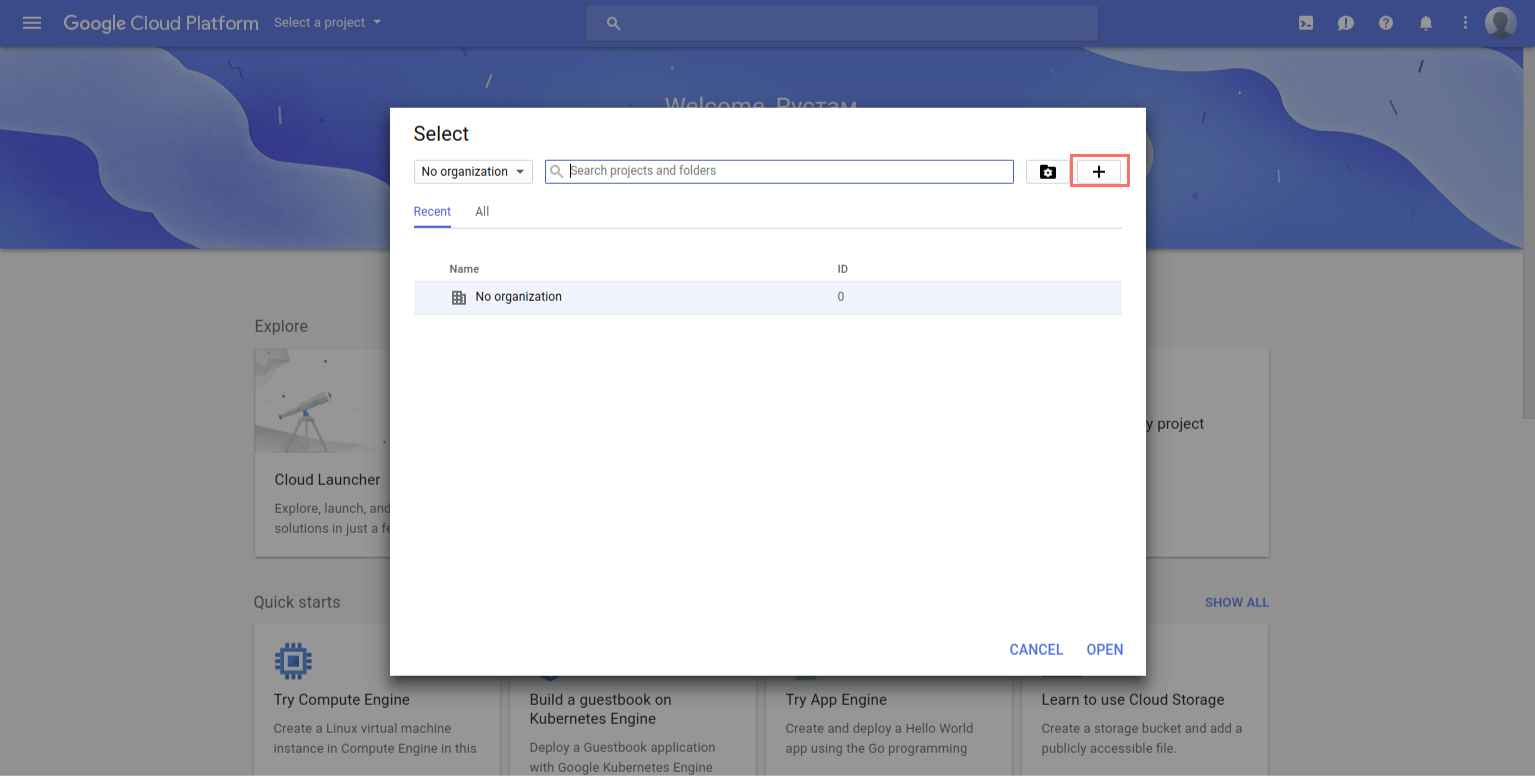This screenshot has height=776, width=1535.
Task: Click the organization building icon in row
Action: click(x=459, y=297)
